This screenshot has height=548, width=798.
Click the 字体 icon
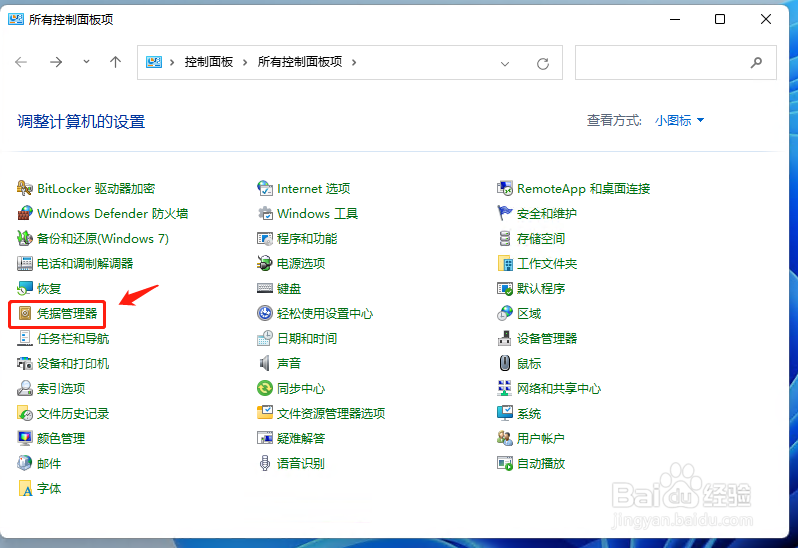24,488
